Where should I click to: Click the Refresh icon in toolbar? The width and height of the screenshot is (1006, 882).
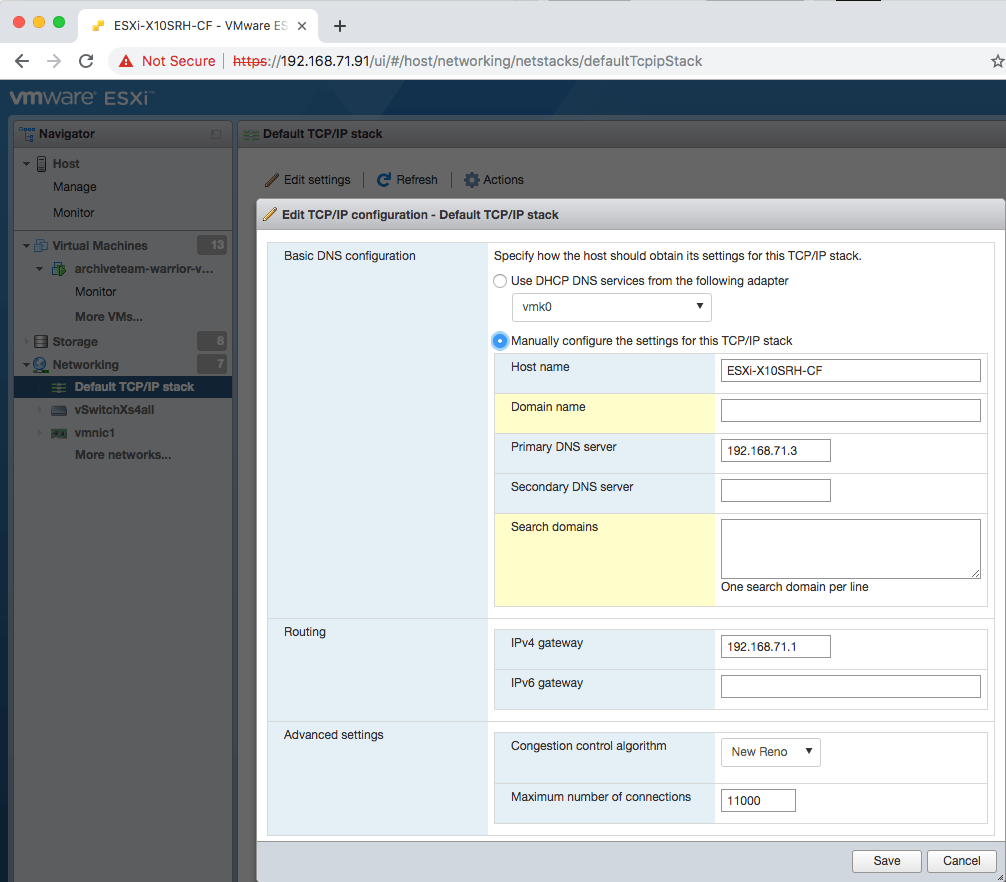384,180
